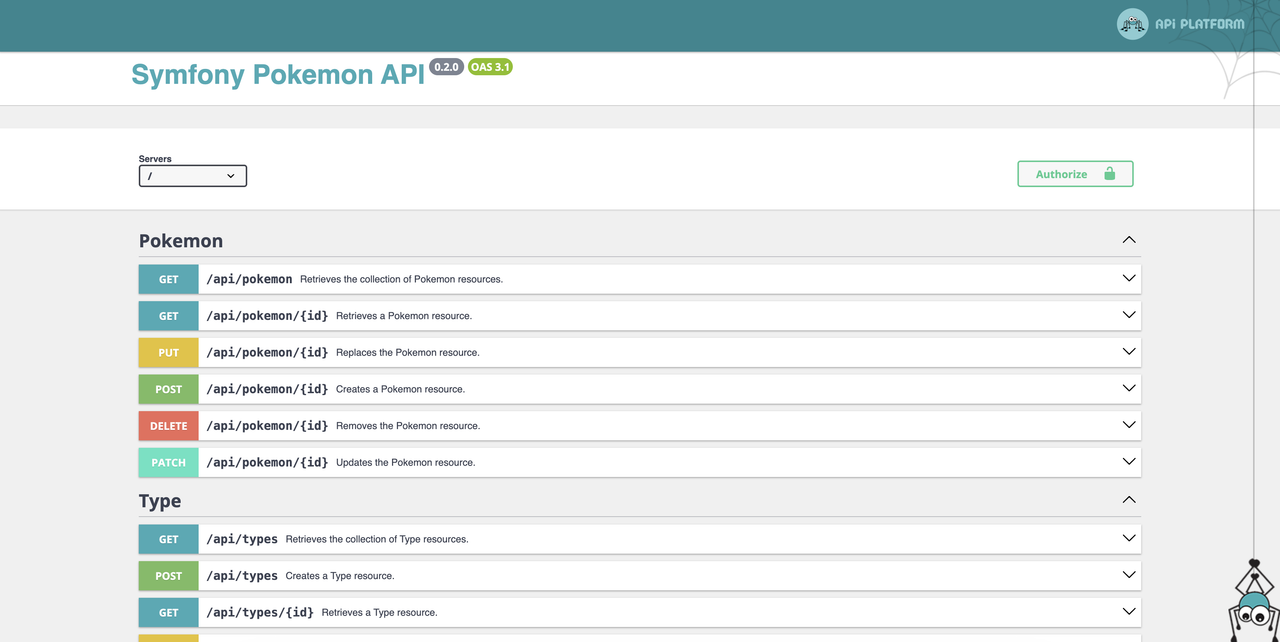Click POST badge for /api/types
Image resolution: width=1280 pixels, height=642 pixels.
tap(169, 576)
